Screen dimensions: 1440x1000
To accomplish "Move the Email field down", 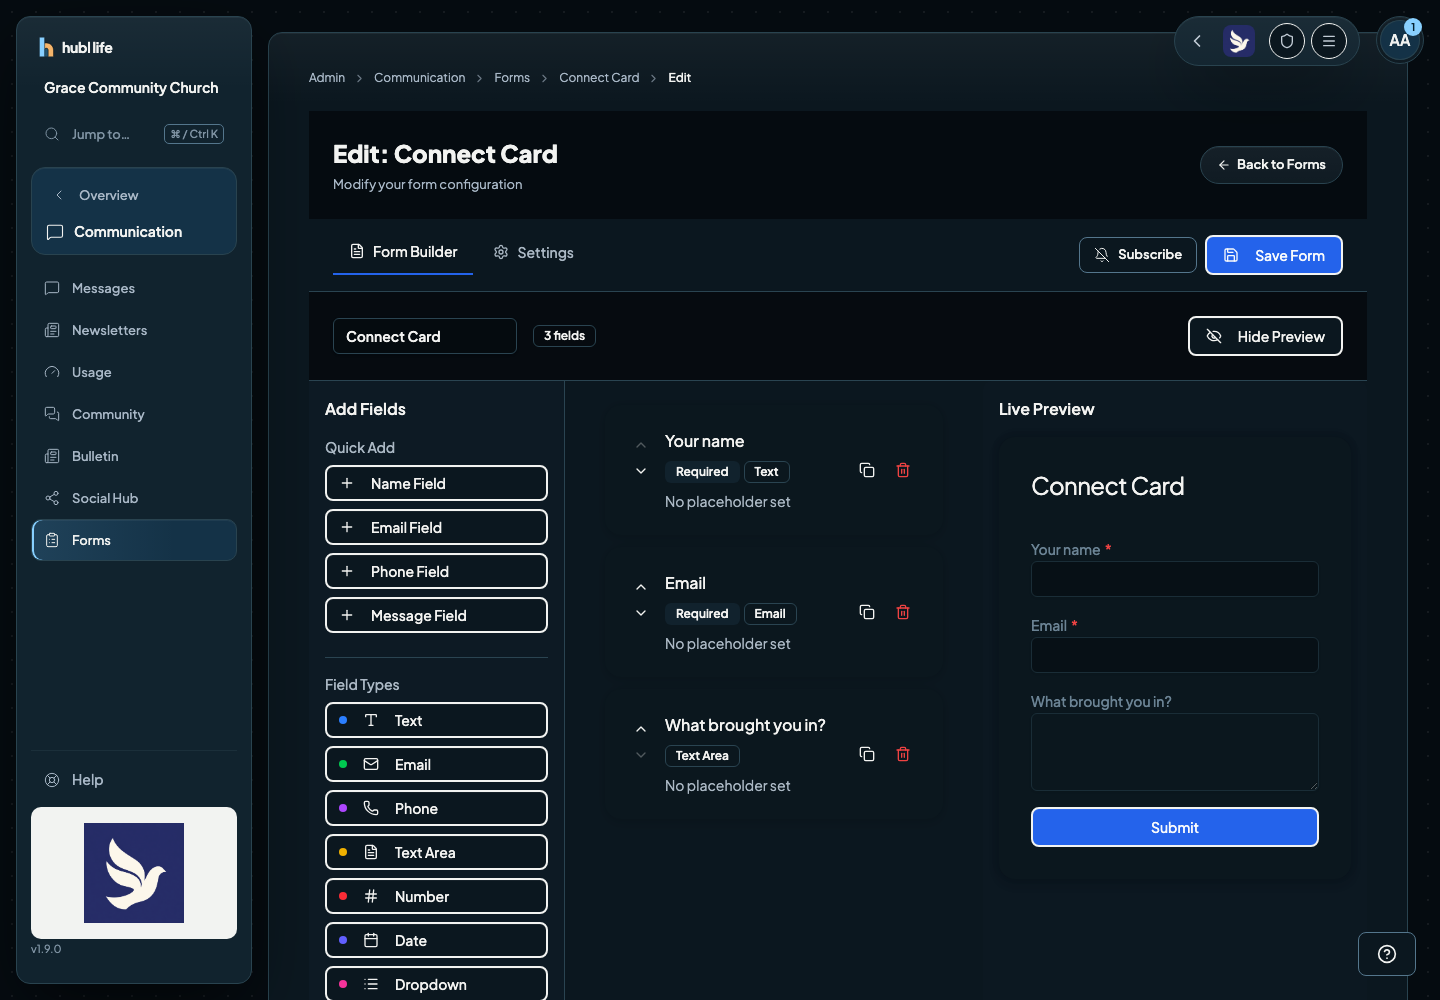I will (641, 613).
